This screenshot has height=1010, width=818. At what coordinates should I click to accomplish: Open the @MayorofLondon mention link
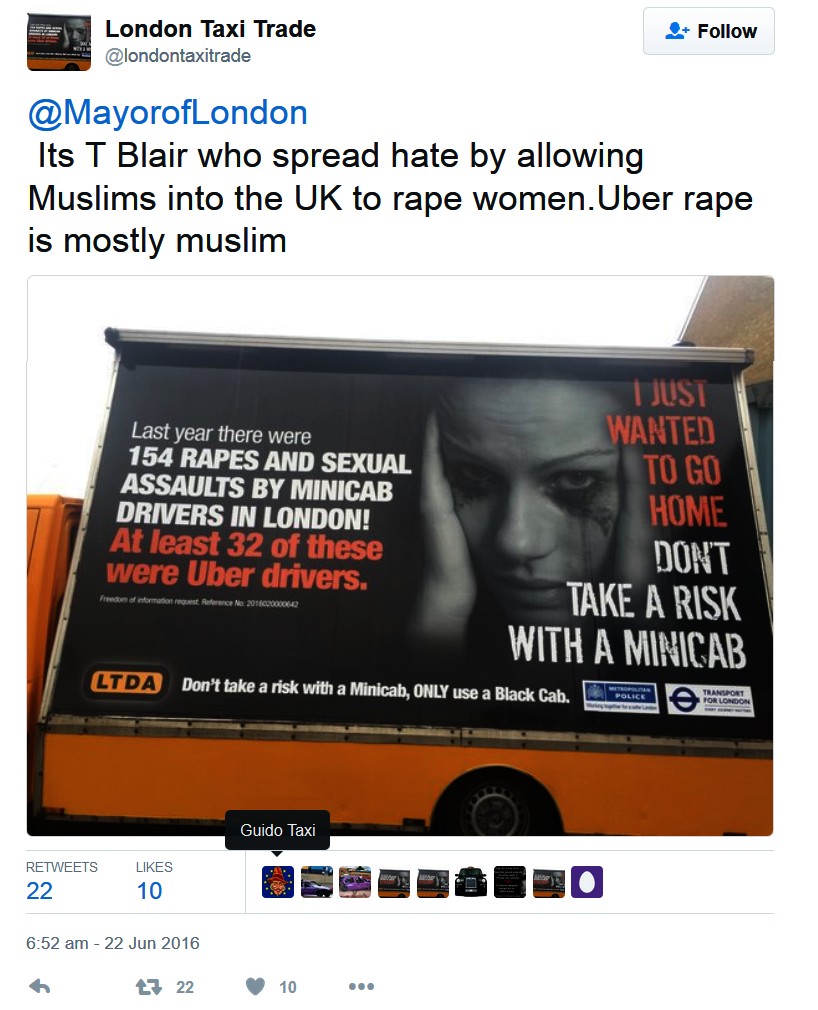(x=167, y=113)
